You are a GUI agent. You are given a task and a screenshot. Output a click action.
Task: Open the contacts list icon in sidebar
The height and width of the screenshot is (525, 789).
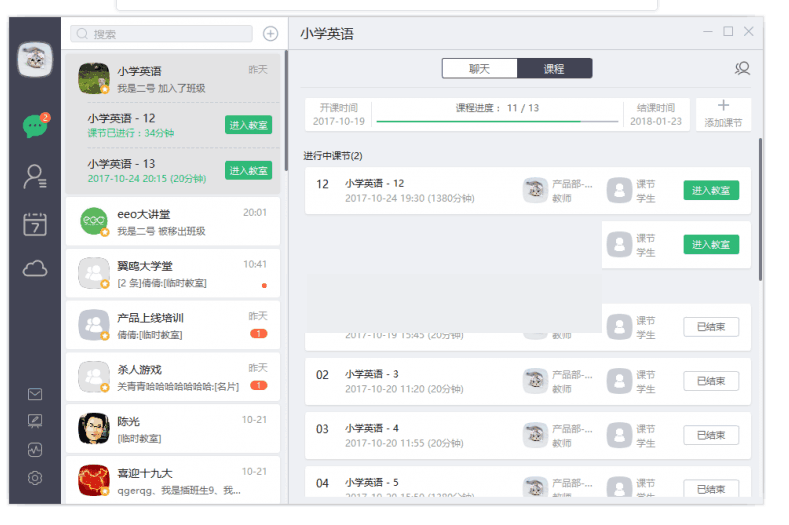point(35,177)
